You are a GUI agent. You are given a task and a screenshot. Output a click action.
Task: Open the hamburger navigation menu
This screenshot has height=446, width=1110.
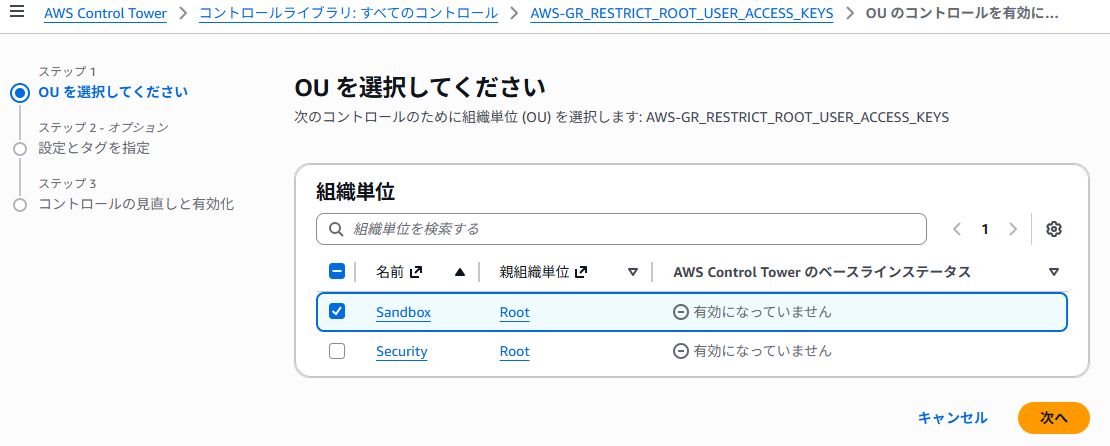point(16,14)
